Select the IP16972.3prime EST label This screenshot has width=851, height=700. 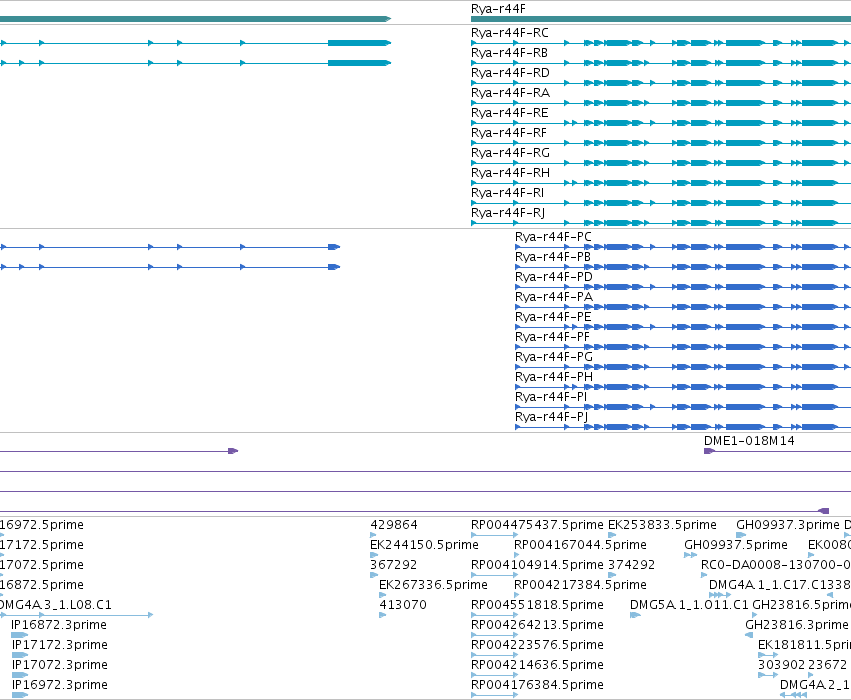click(60, 685)
